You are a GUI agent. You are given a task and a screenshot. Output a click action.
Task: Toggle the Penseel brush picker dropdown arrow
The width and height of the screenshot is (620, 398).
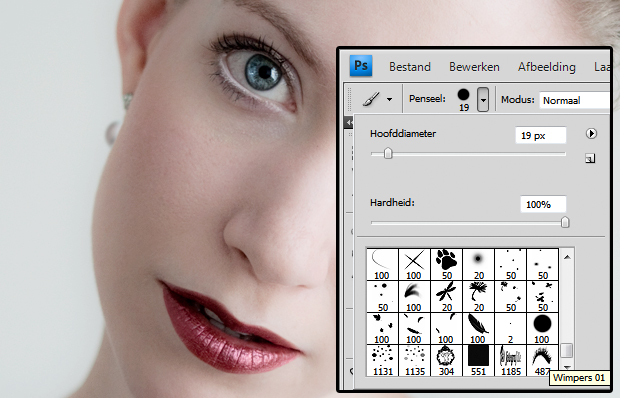(x=483, y=100)
